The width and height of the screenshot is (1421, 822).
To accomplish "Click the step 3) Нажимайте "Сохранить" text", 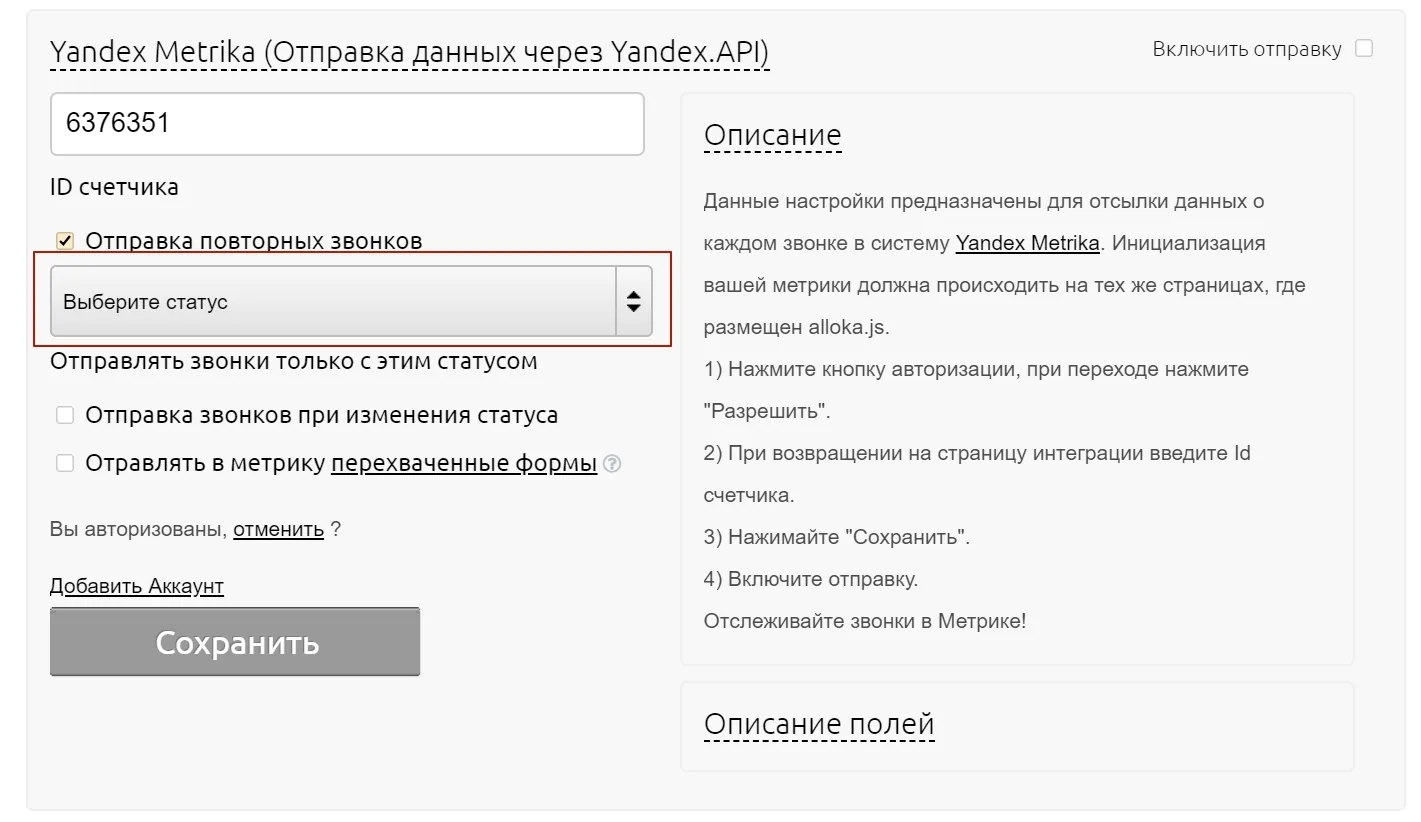I will click(x=837, y=537).
